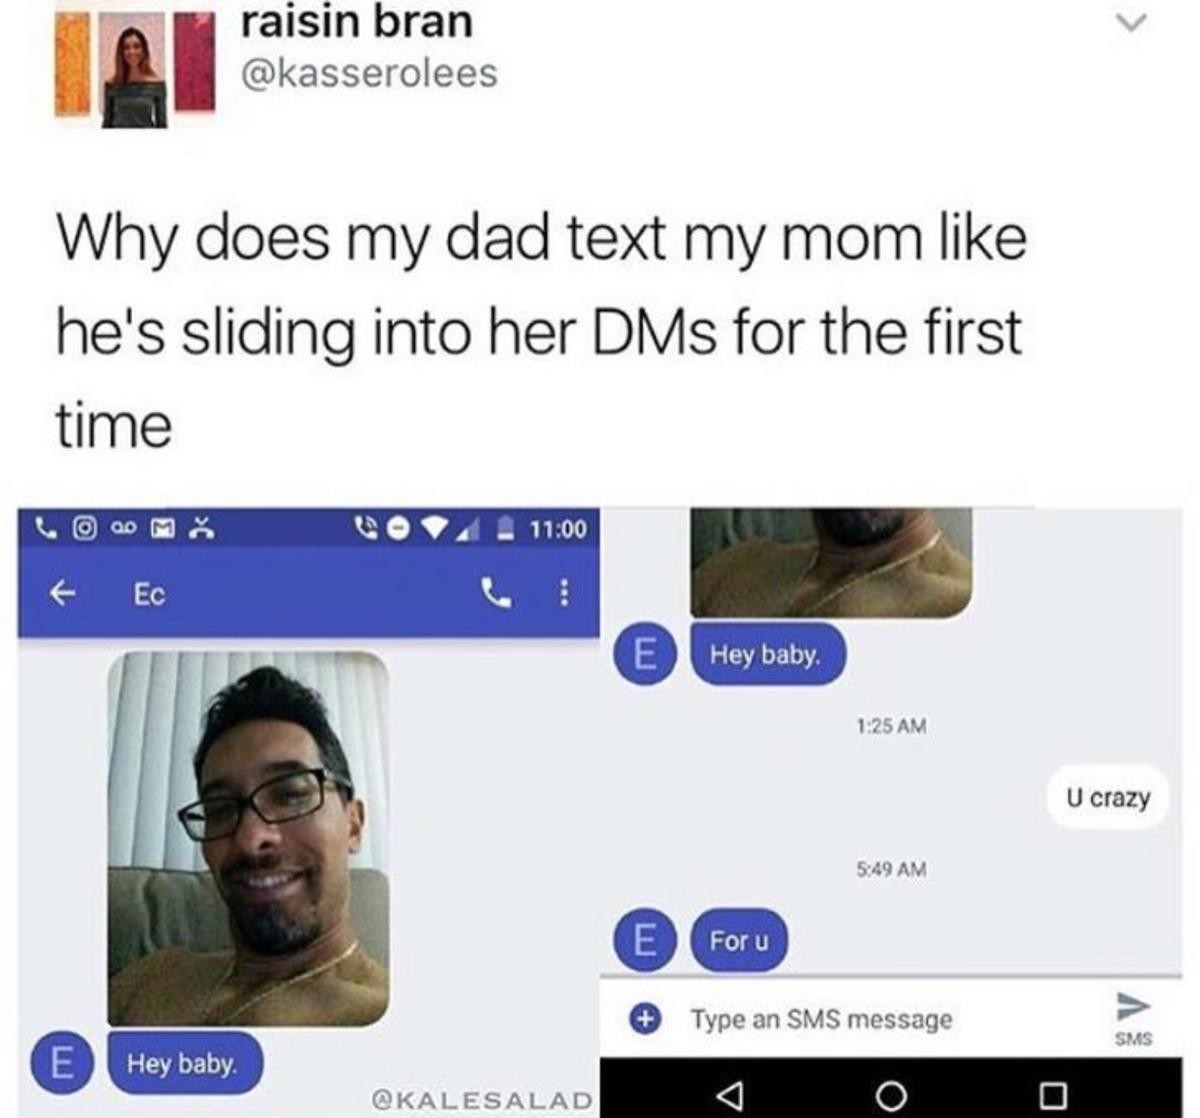Screen dimensions: 1200x1118
Task: Open the selfie photo message
Action: [248, 838]
